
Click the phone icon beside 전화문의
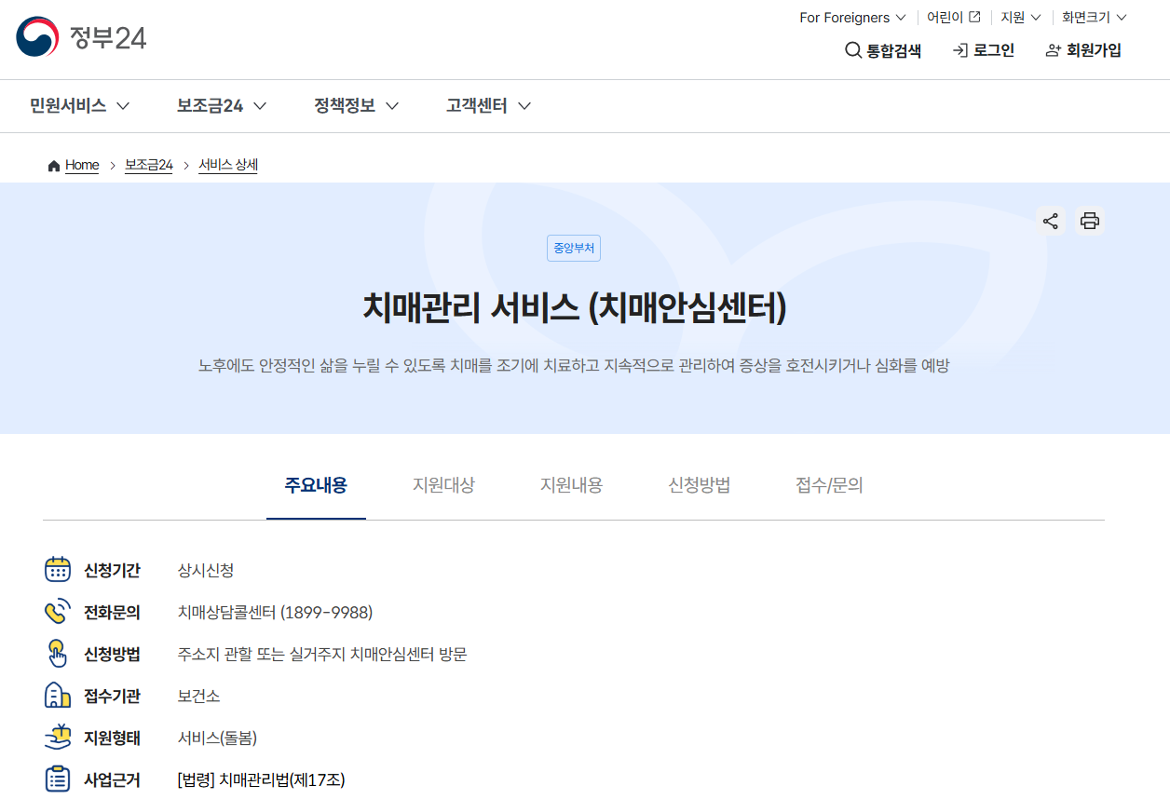(58, 612)
